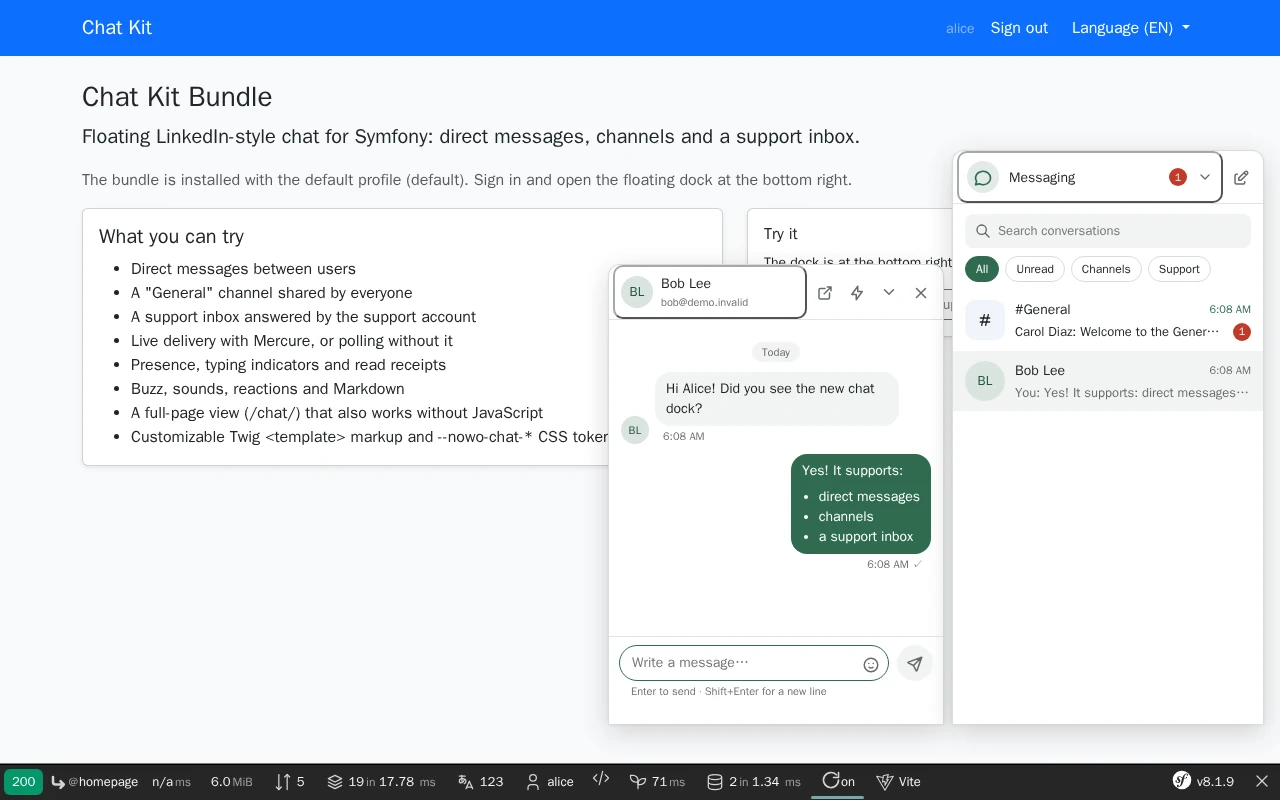Open the alice security panel in the toolbar
The image size is (1280, 800).
550,782
